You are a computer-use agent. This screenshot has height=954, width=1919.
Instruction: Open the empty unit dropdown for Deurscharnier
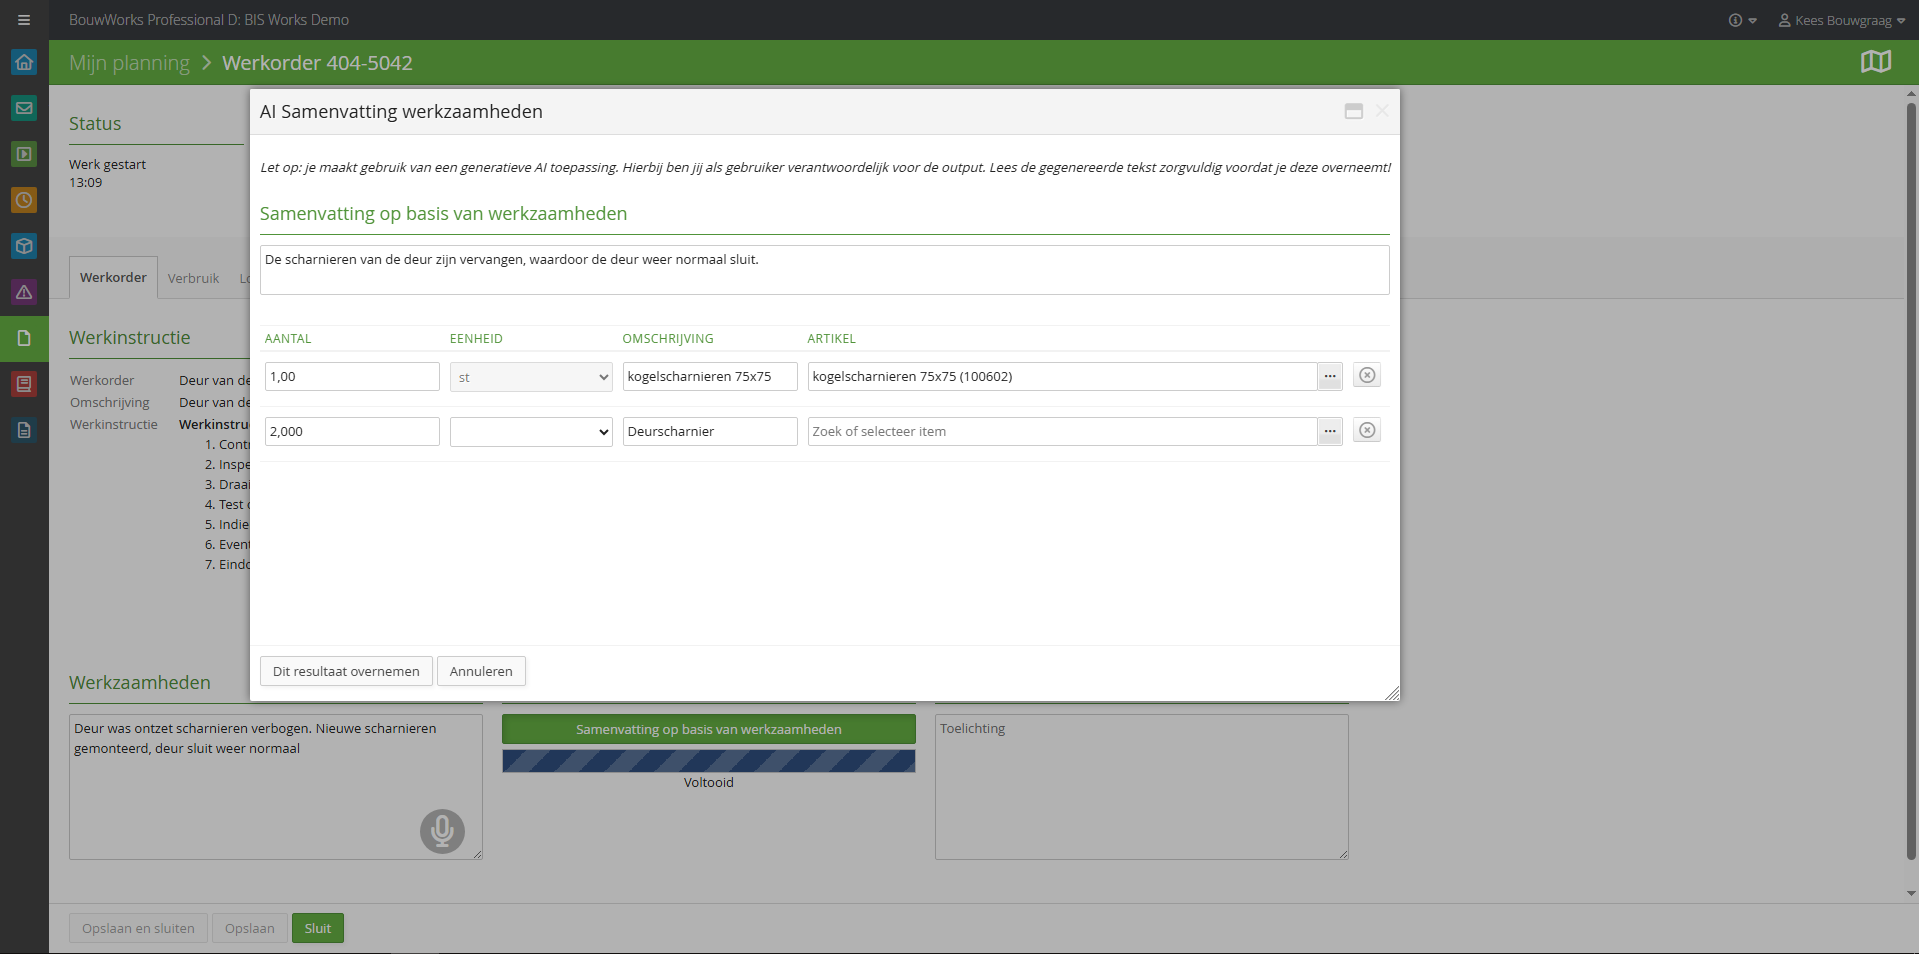(x=531, y=432)
